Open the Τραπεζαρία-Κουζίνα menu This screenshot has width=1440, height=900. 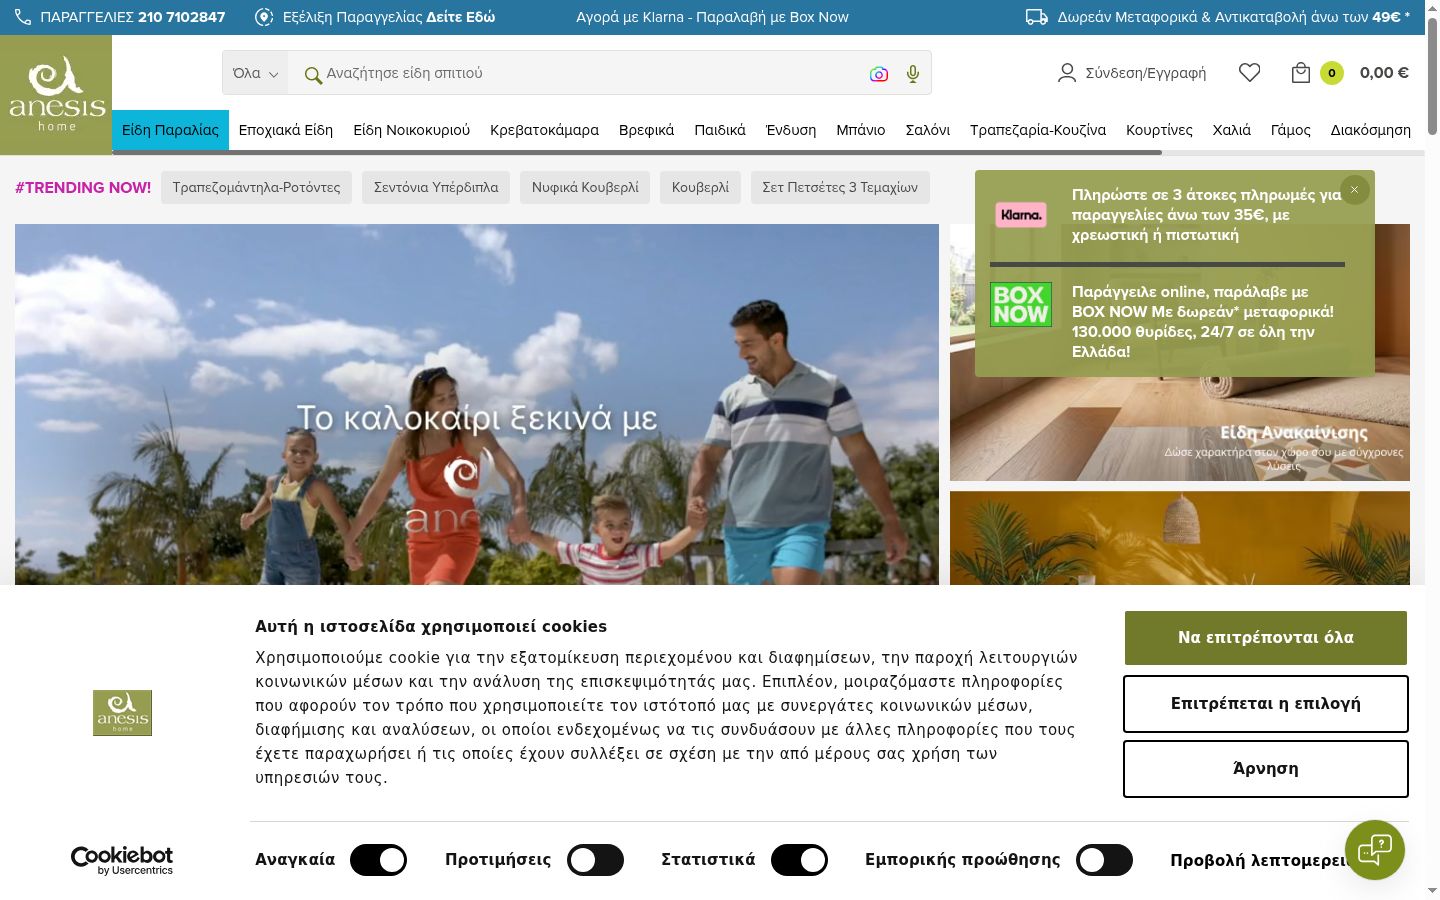tap(1038, 130)
